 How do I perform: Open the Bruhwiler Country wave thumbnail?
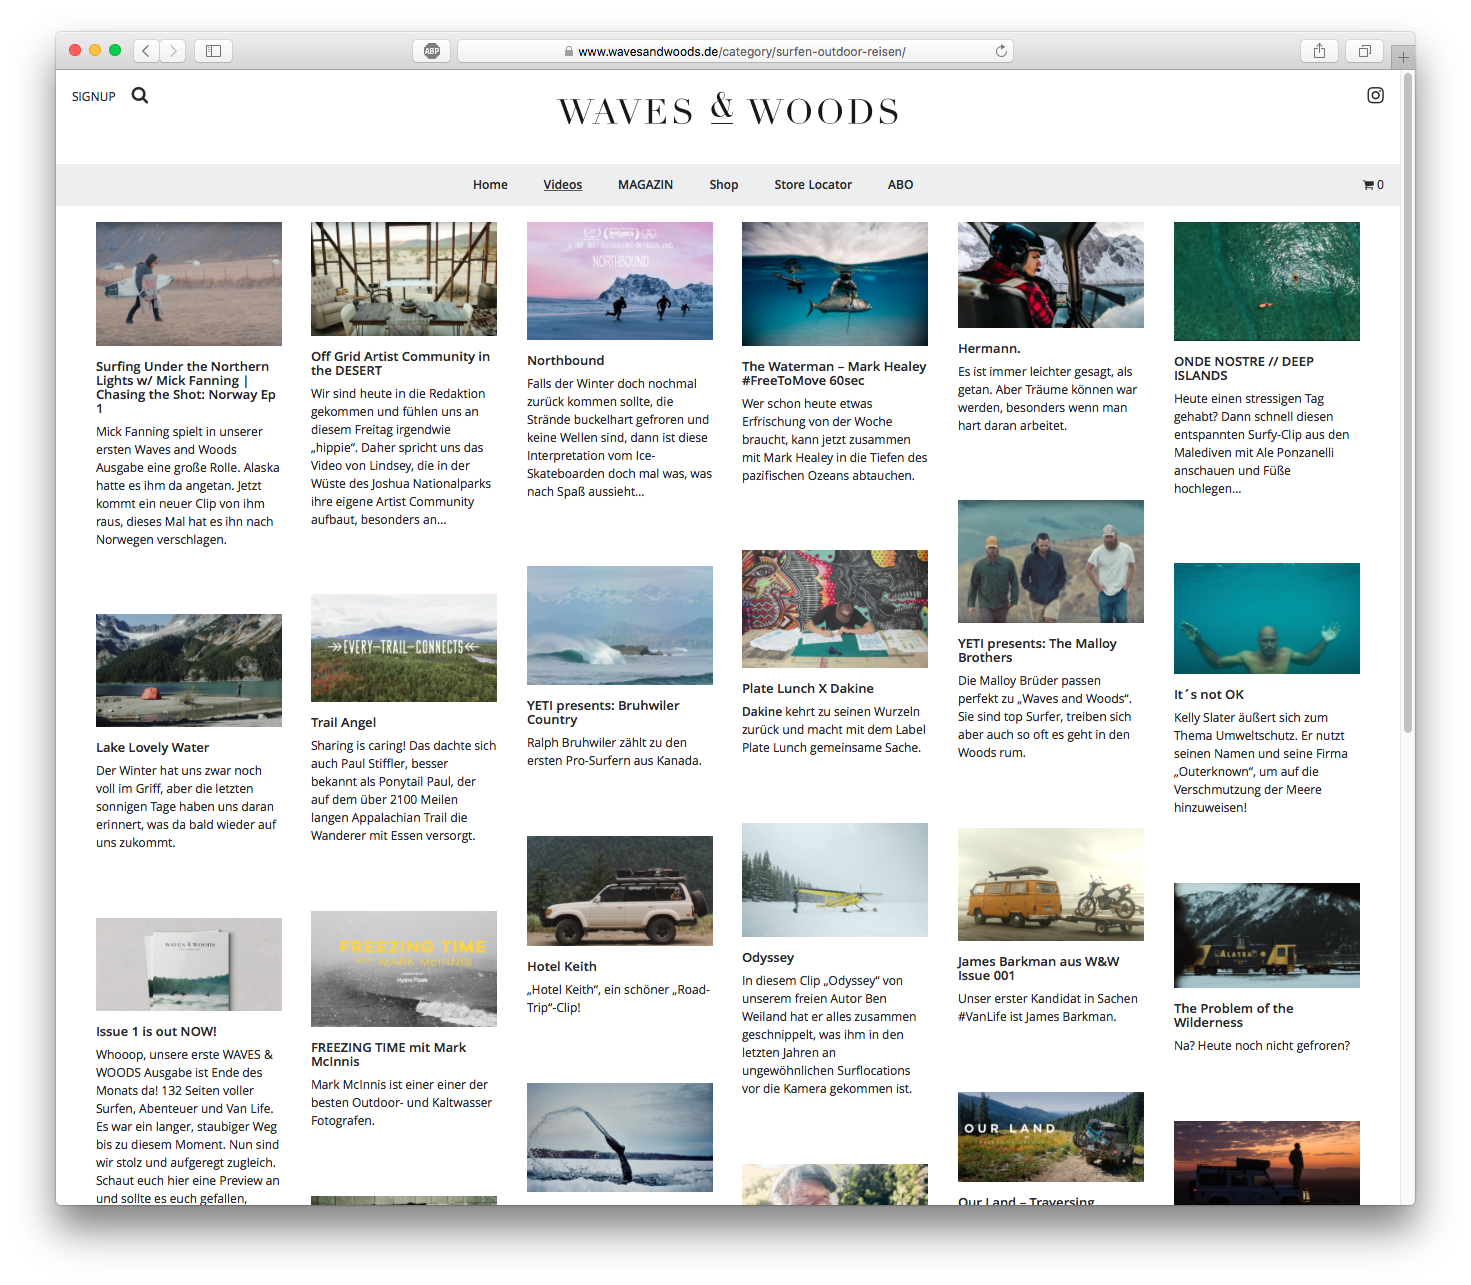pos(620,625)
